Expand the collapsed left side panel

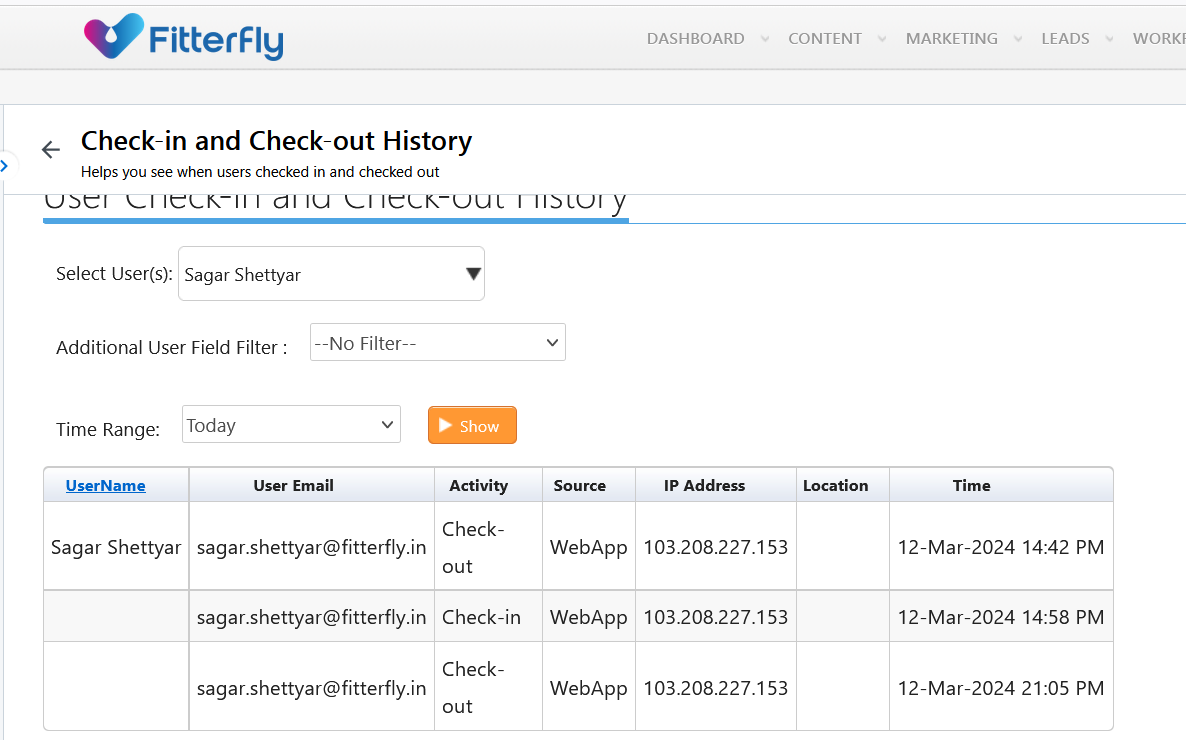(x=4, y=165)
